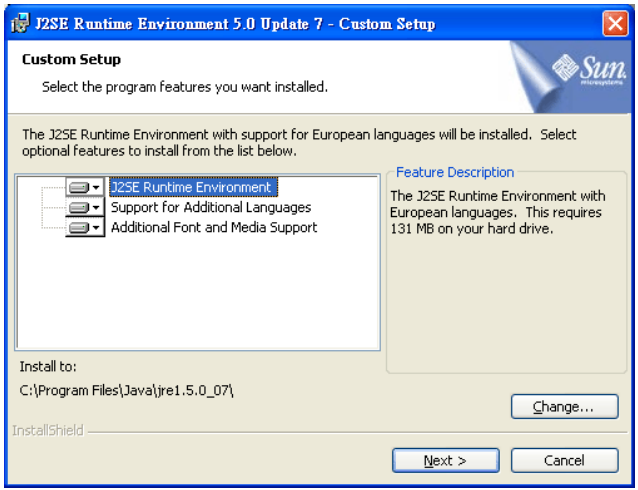The image size is (638, 490).
Task: Expand the Support for Additional Languages install options arrow
Action: [x=96, y=208]
